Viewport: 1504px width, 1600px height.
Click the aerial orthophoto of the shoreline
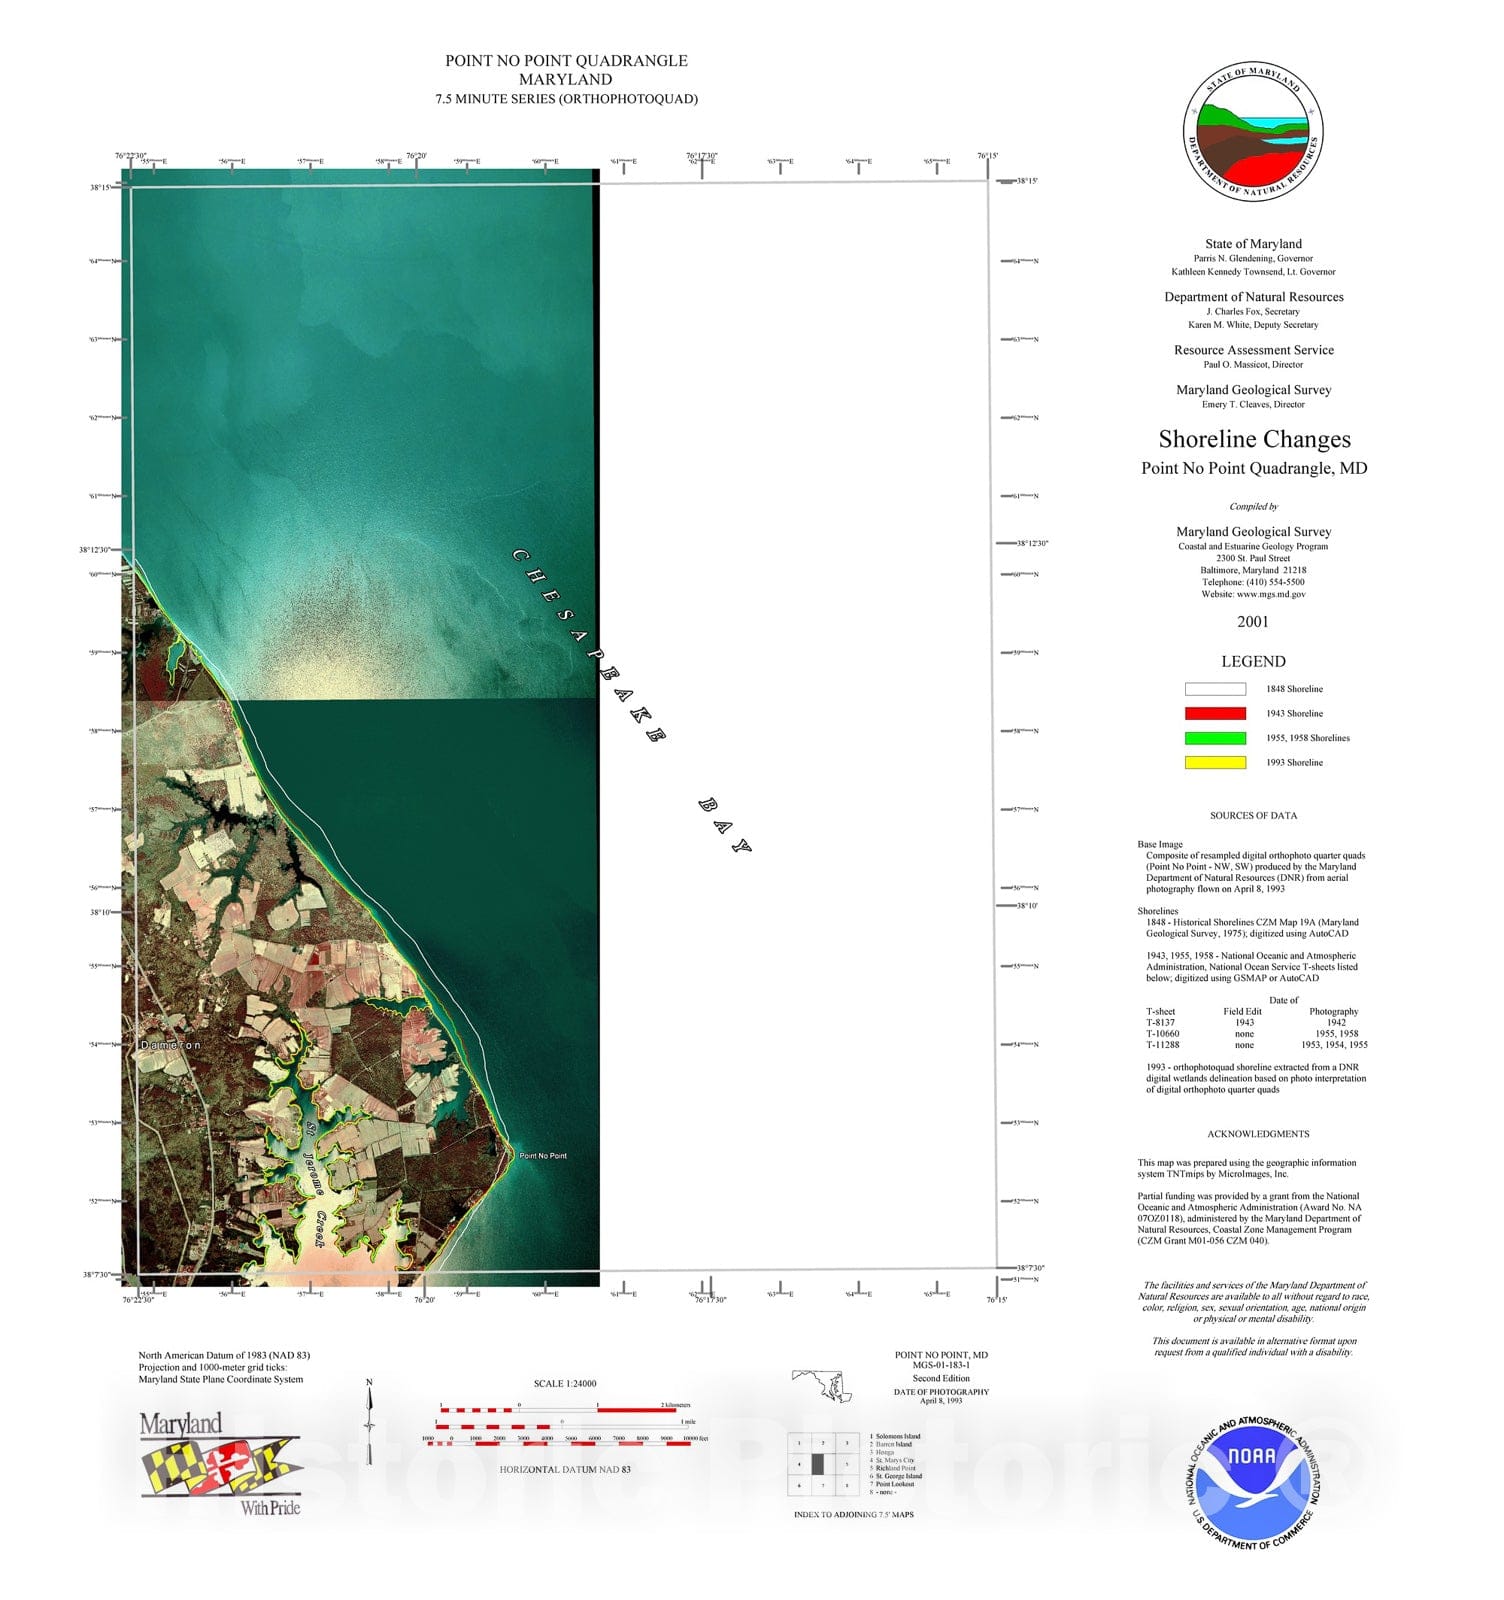(361, 728)
